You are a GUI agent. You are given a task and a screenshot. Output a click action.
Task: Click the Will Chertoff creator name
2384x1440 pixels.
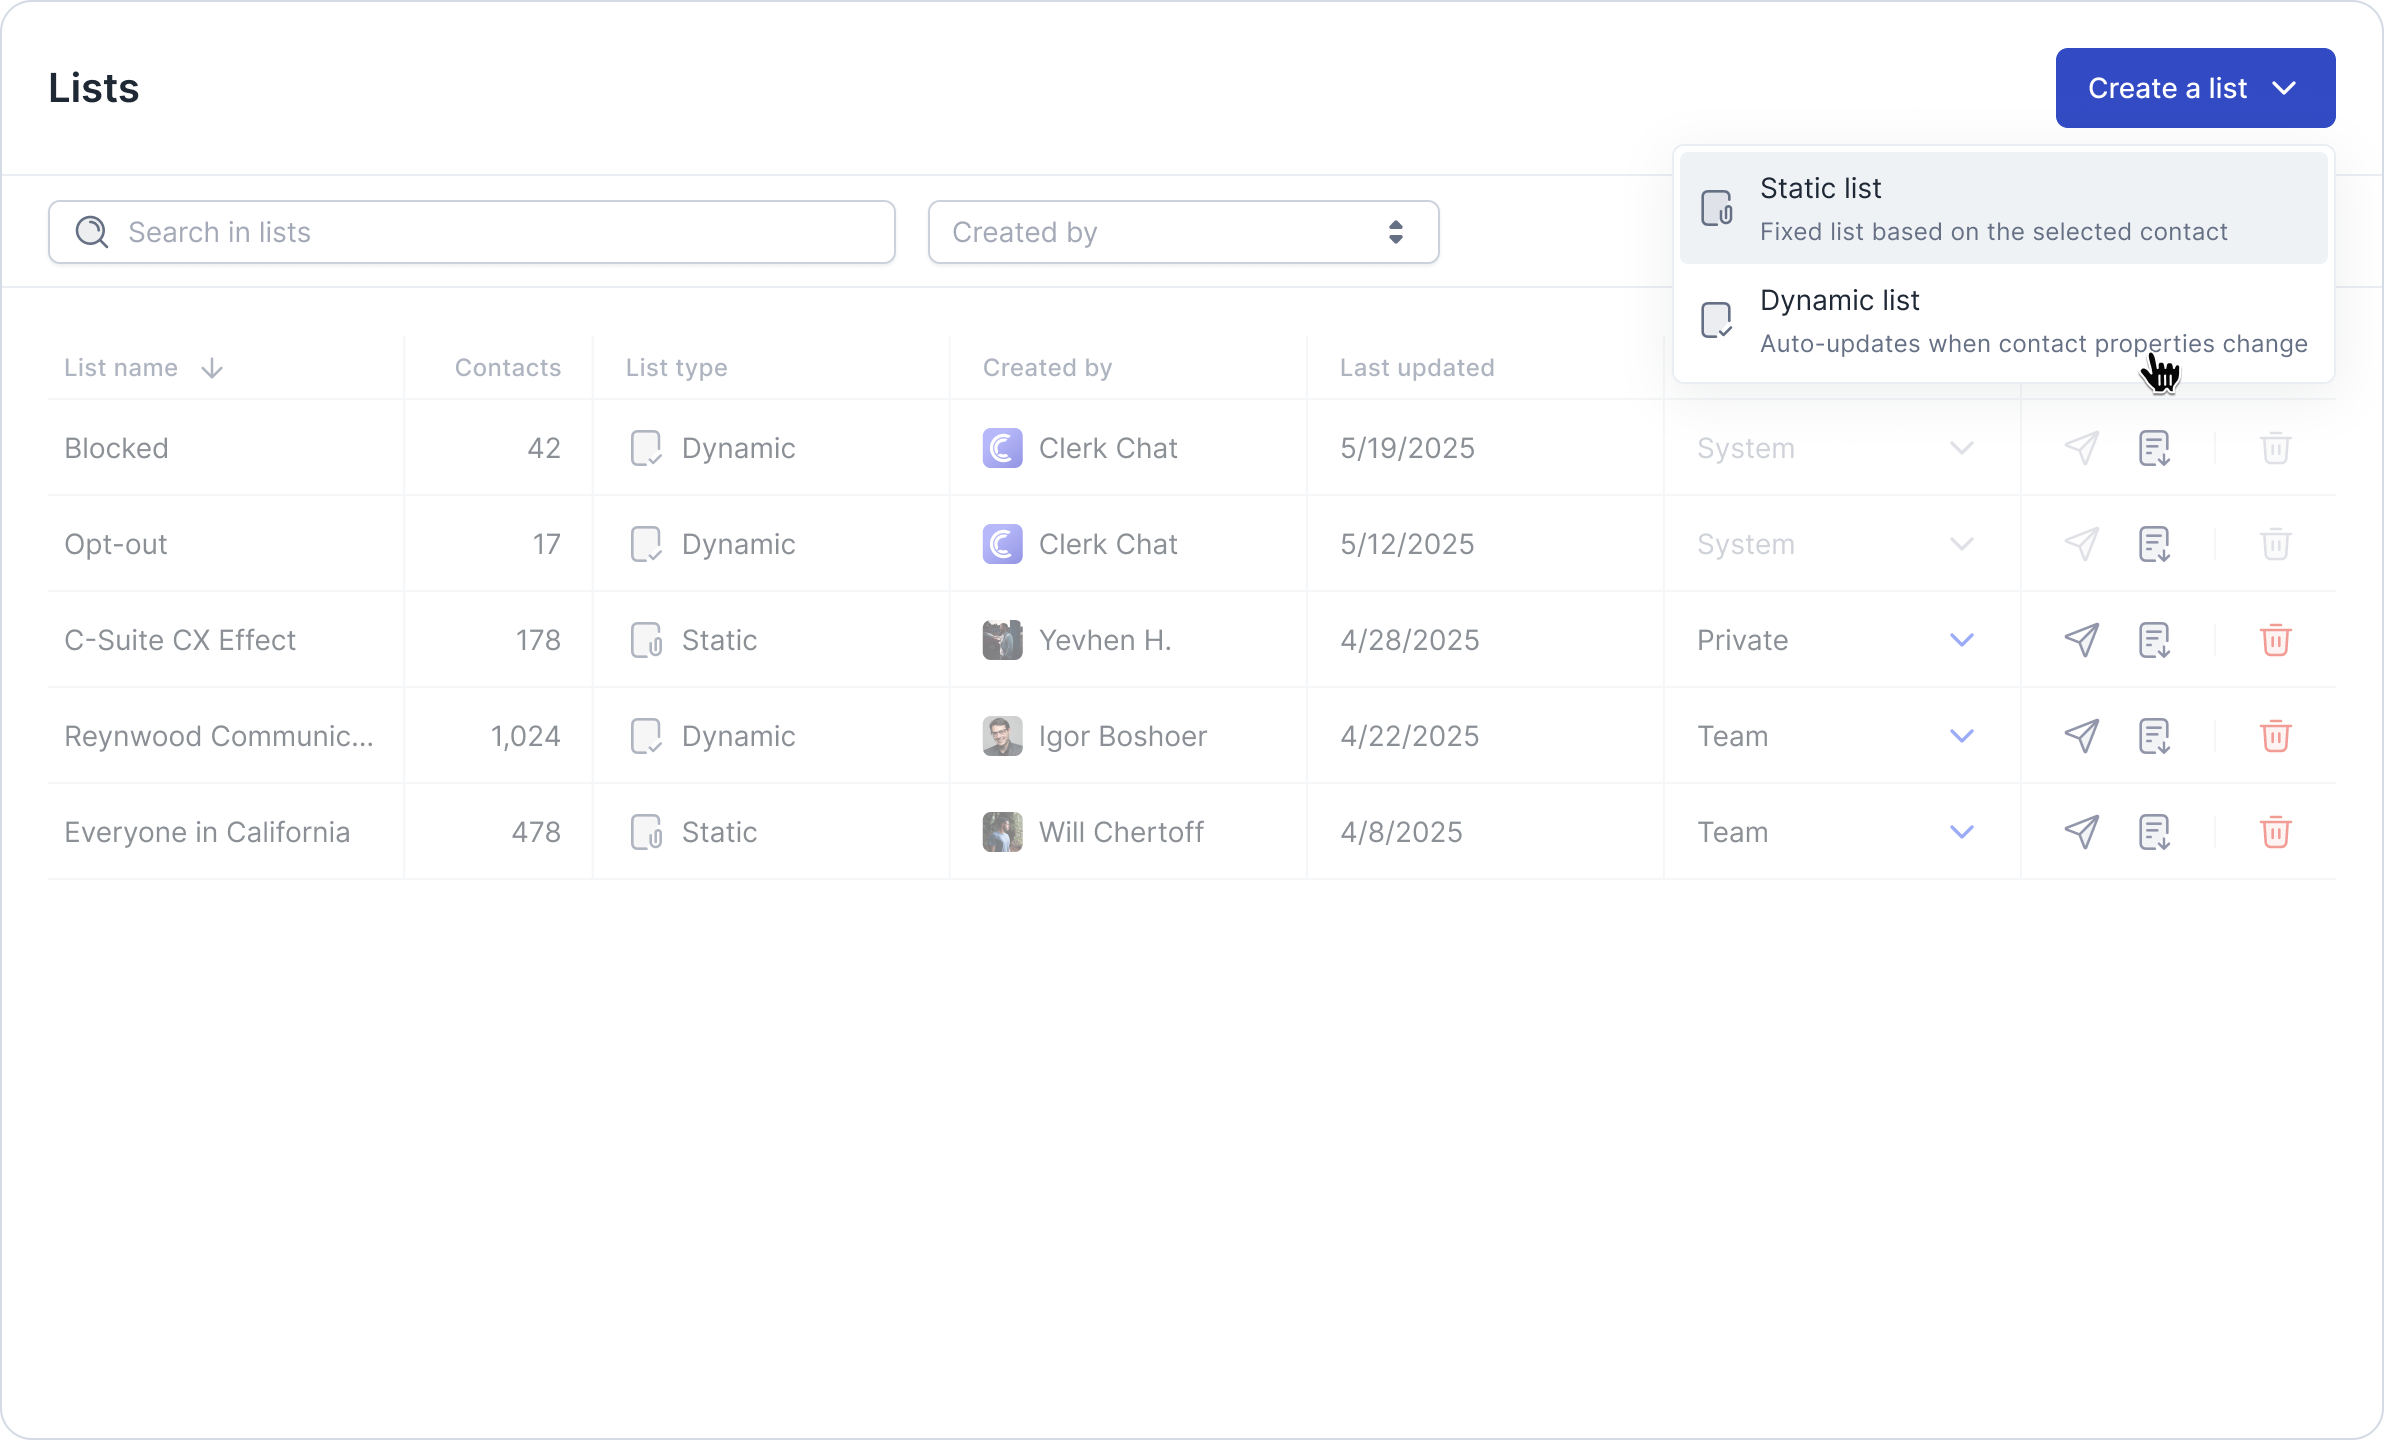pyautogui.click(x=1121, y=832)
